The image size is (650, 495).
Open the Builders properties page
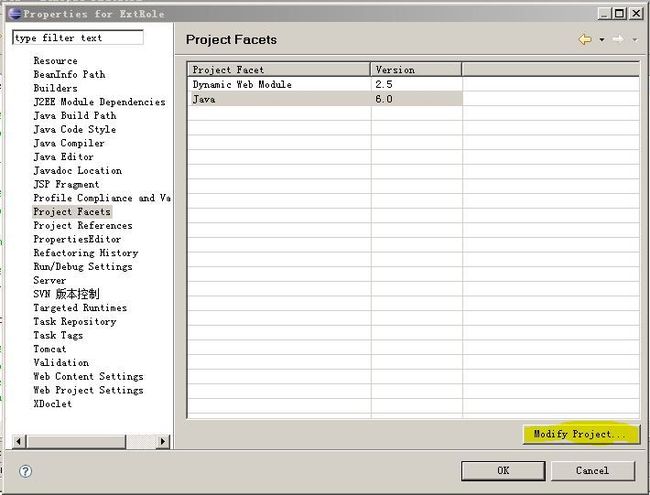click(55, 88)
